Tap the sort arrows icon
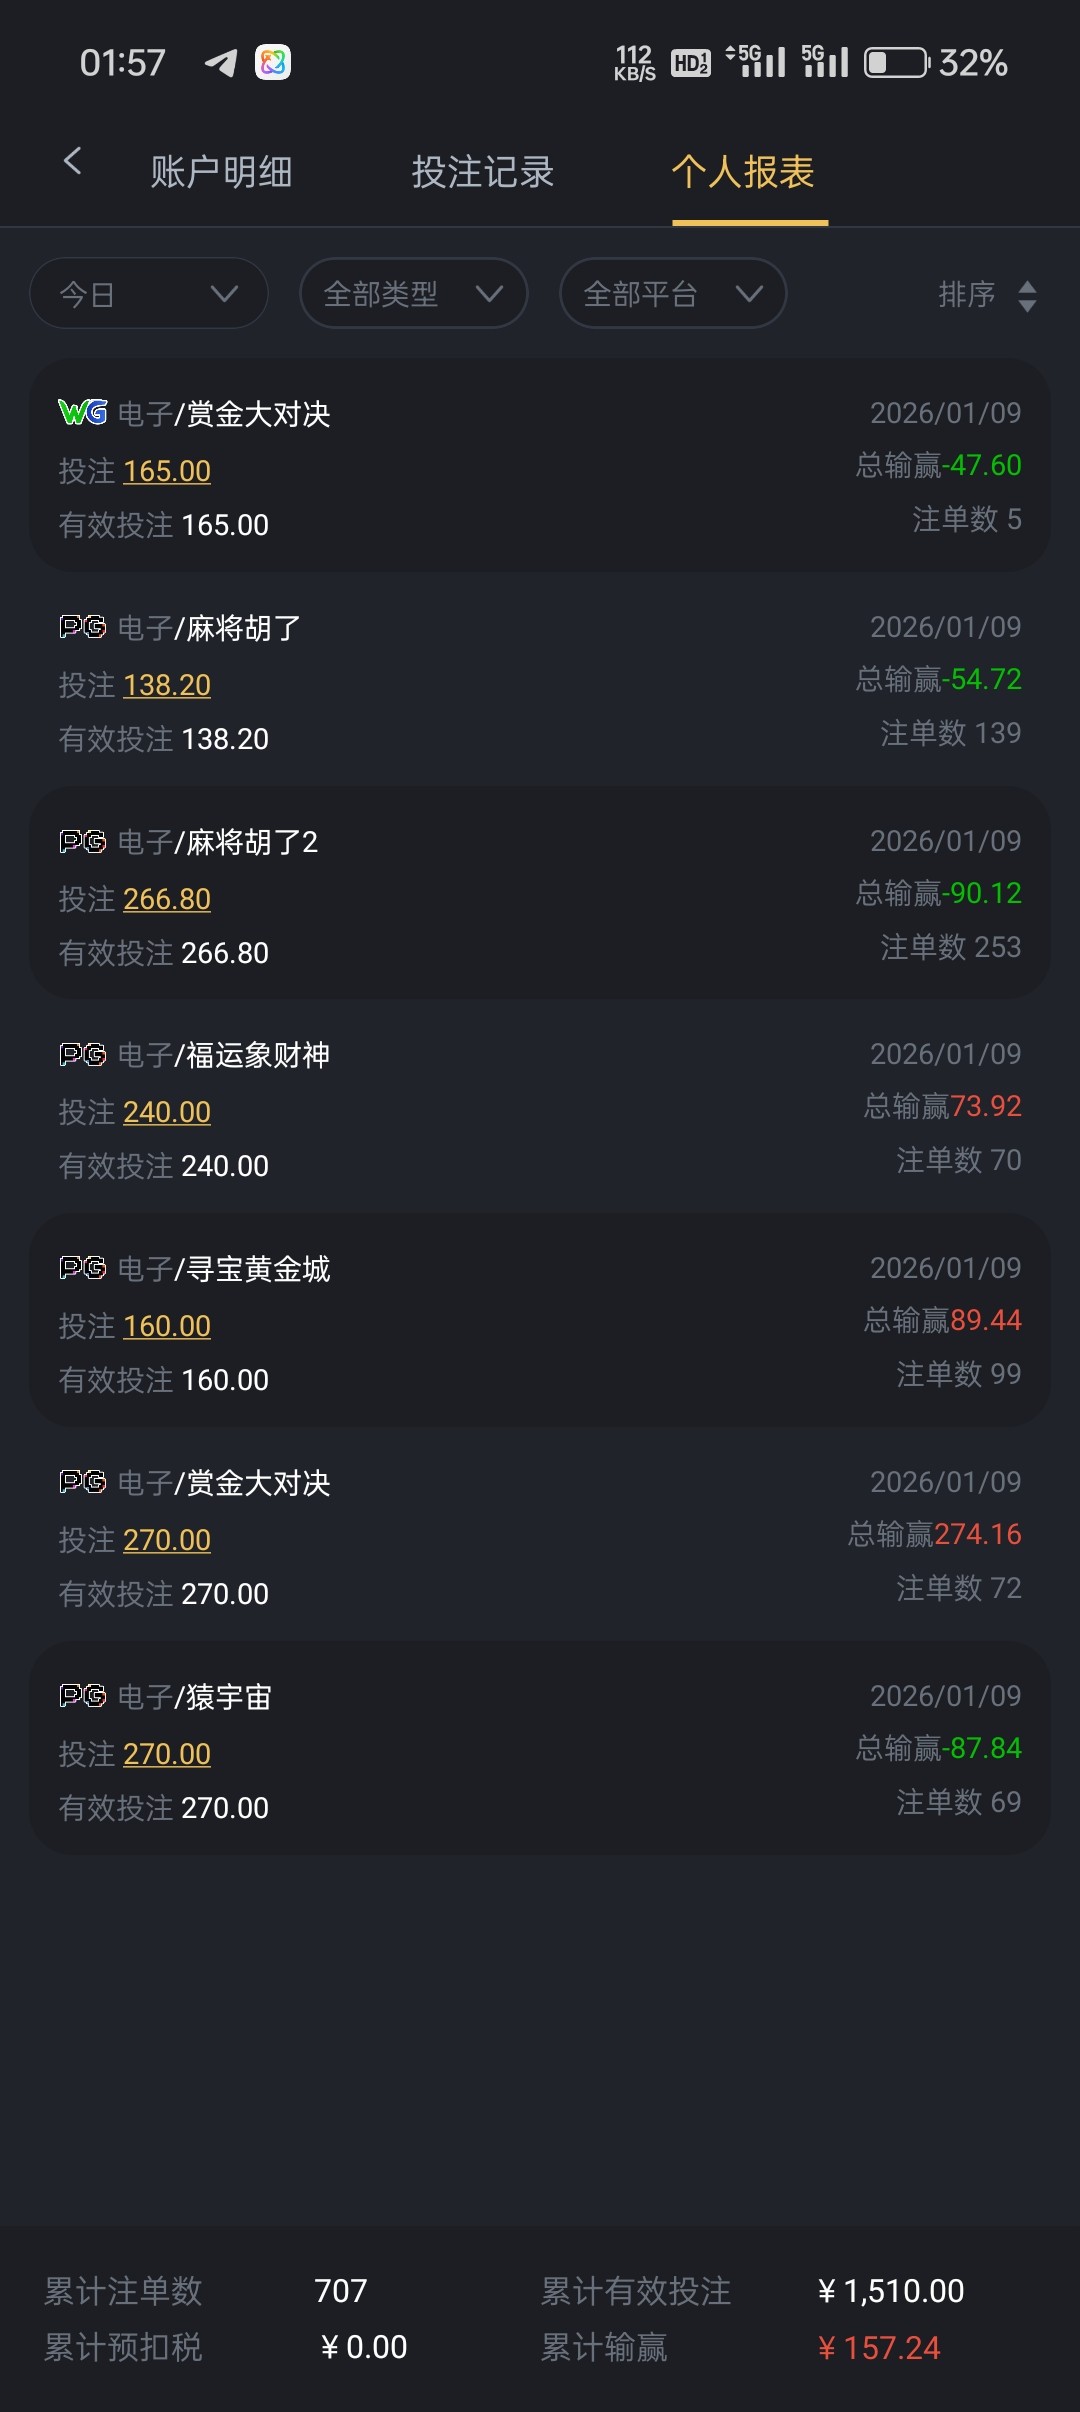Image resolution: width=1080 pixels, height=2412 pixels. point(1027,295)
